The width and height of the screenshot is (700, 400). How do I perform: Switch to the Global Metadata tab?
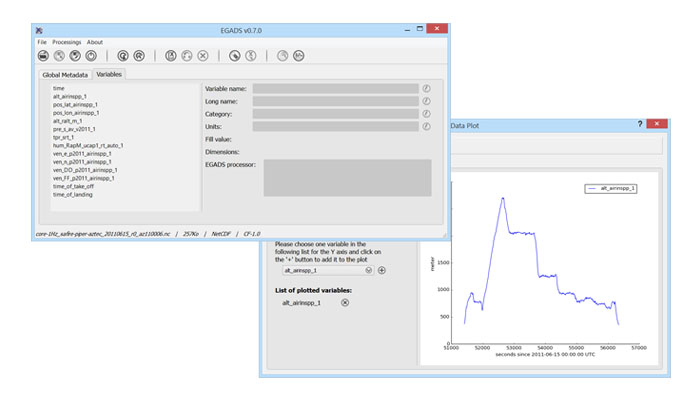[64, 74]
